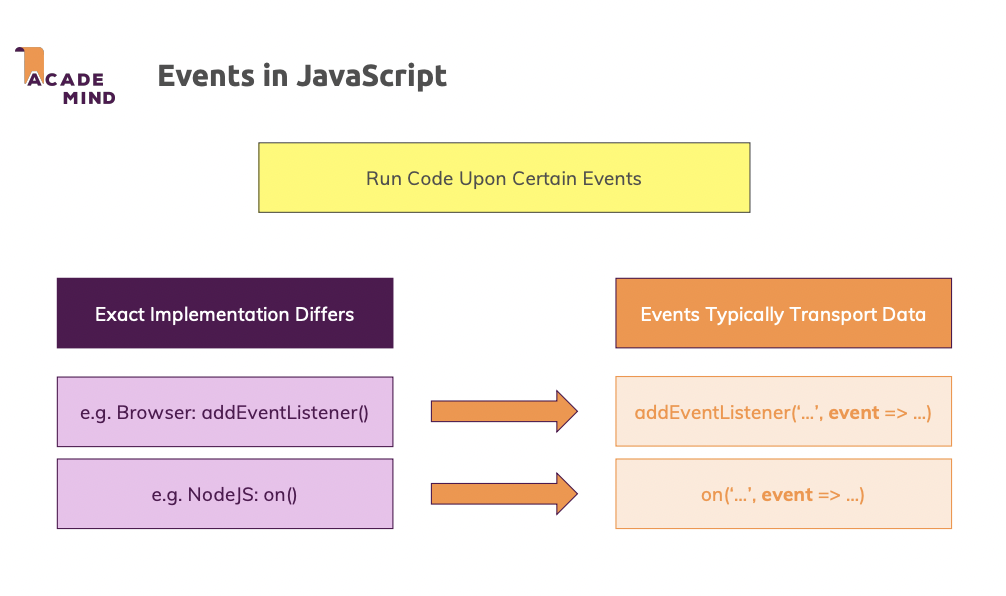
Task: Click the 'e.g. NodeJS: on()' box
Action: 225,494
